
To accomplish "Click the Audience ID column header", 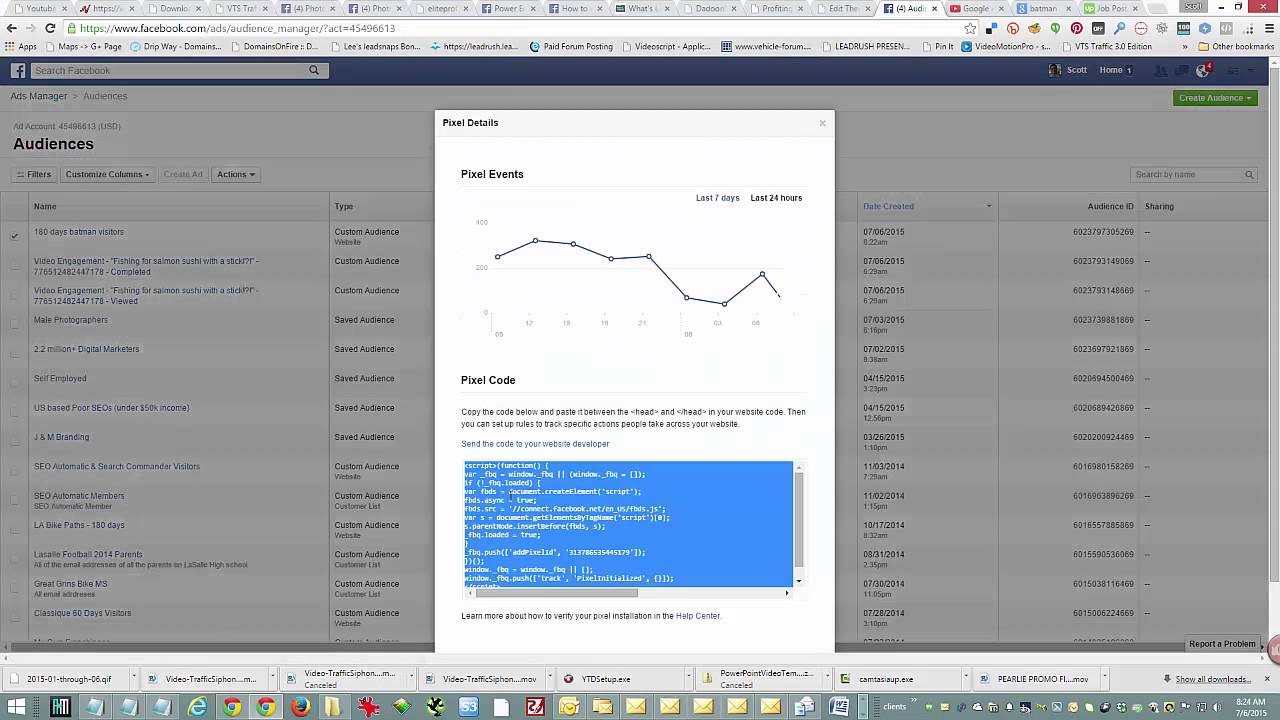I will point(1110,206).
